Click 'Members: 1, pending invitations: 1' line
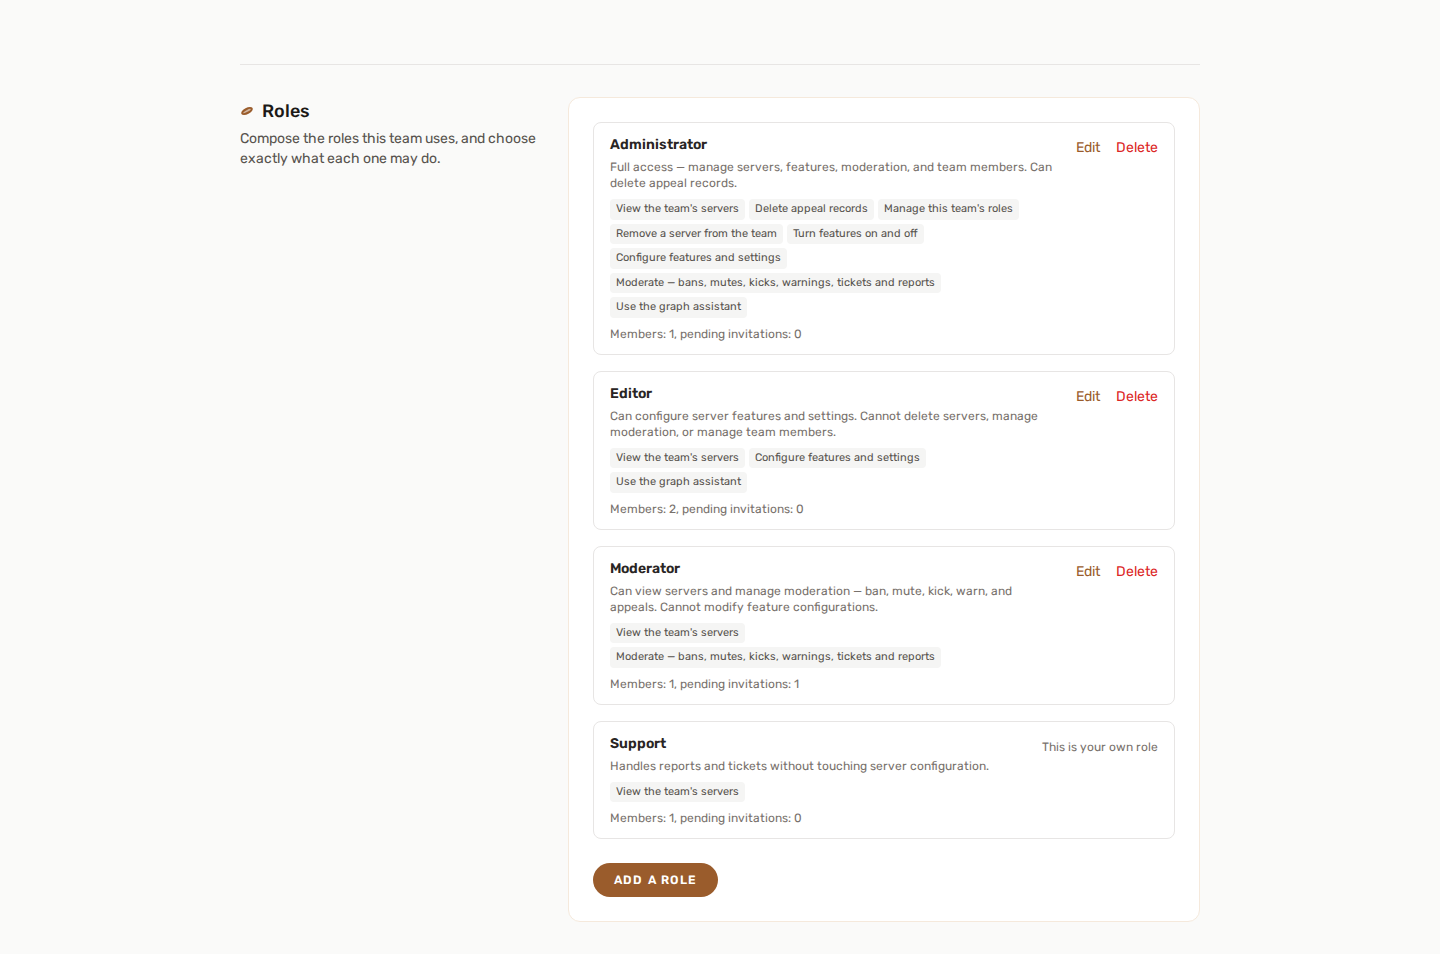This screenshot has width=1440, height=954. coord(705,684)
